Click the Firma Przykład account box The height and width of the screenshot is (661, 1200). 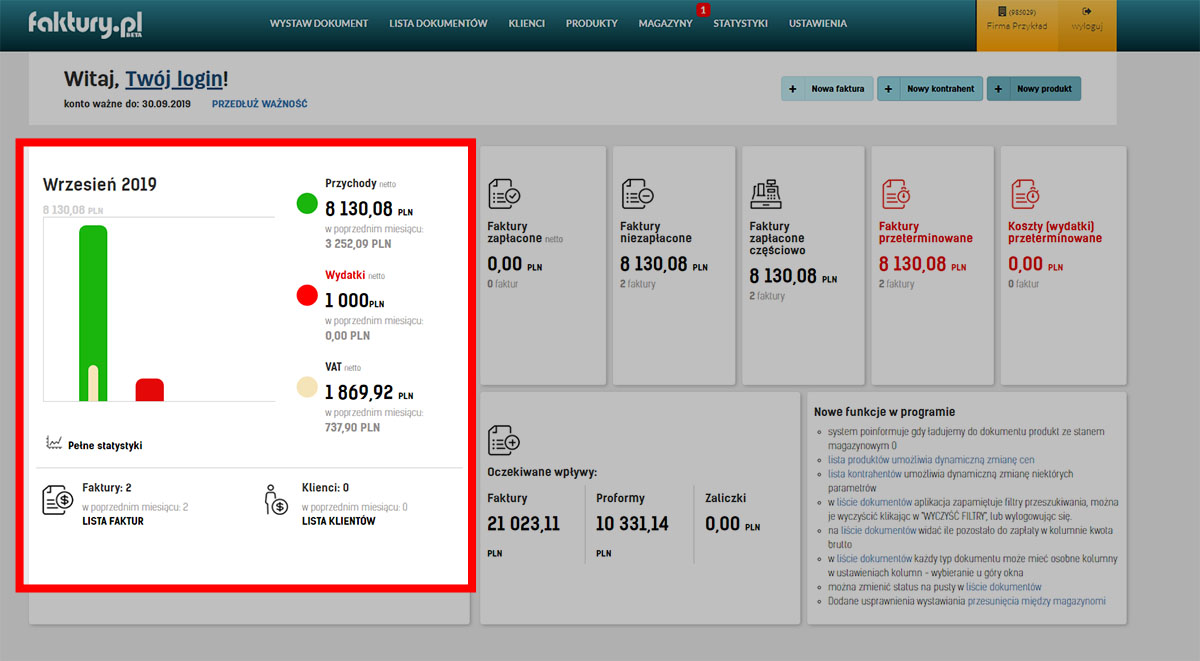[1020, 24]
